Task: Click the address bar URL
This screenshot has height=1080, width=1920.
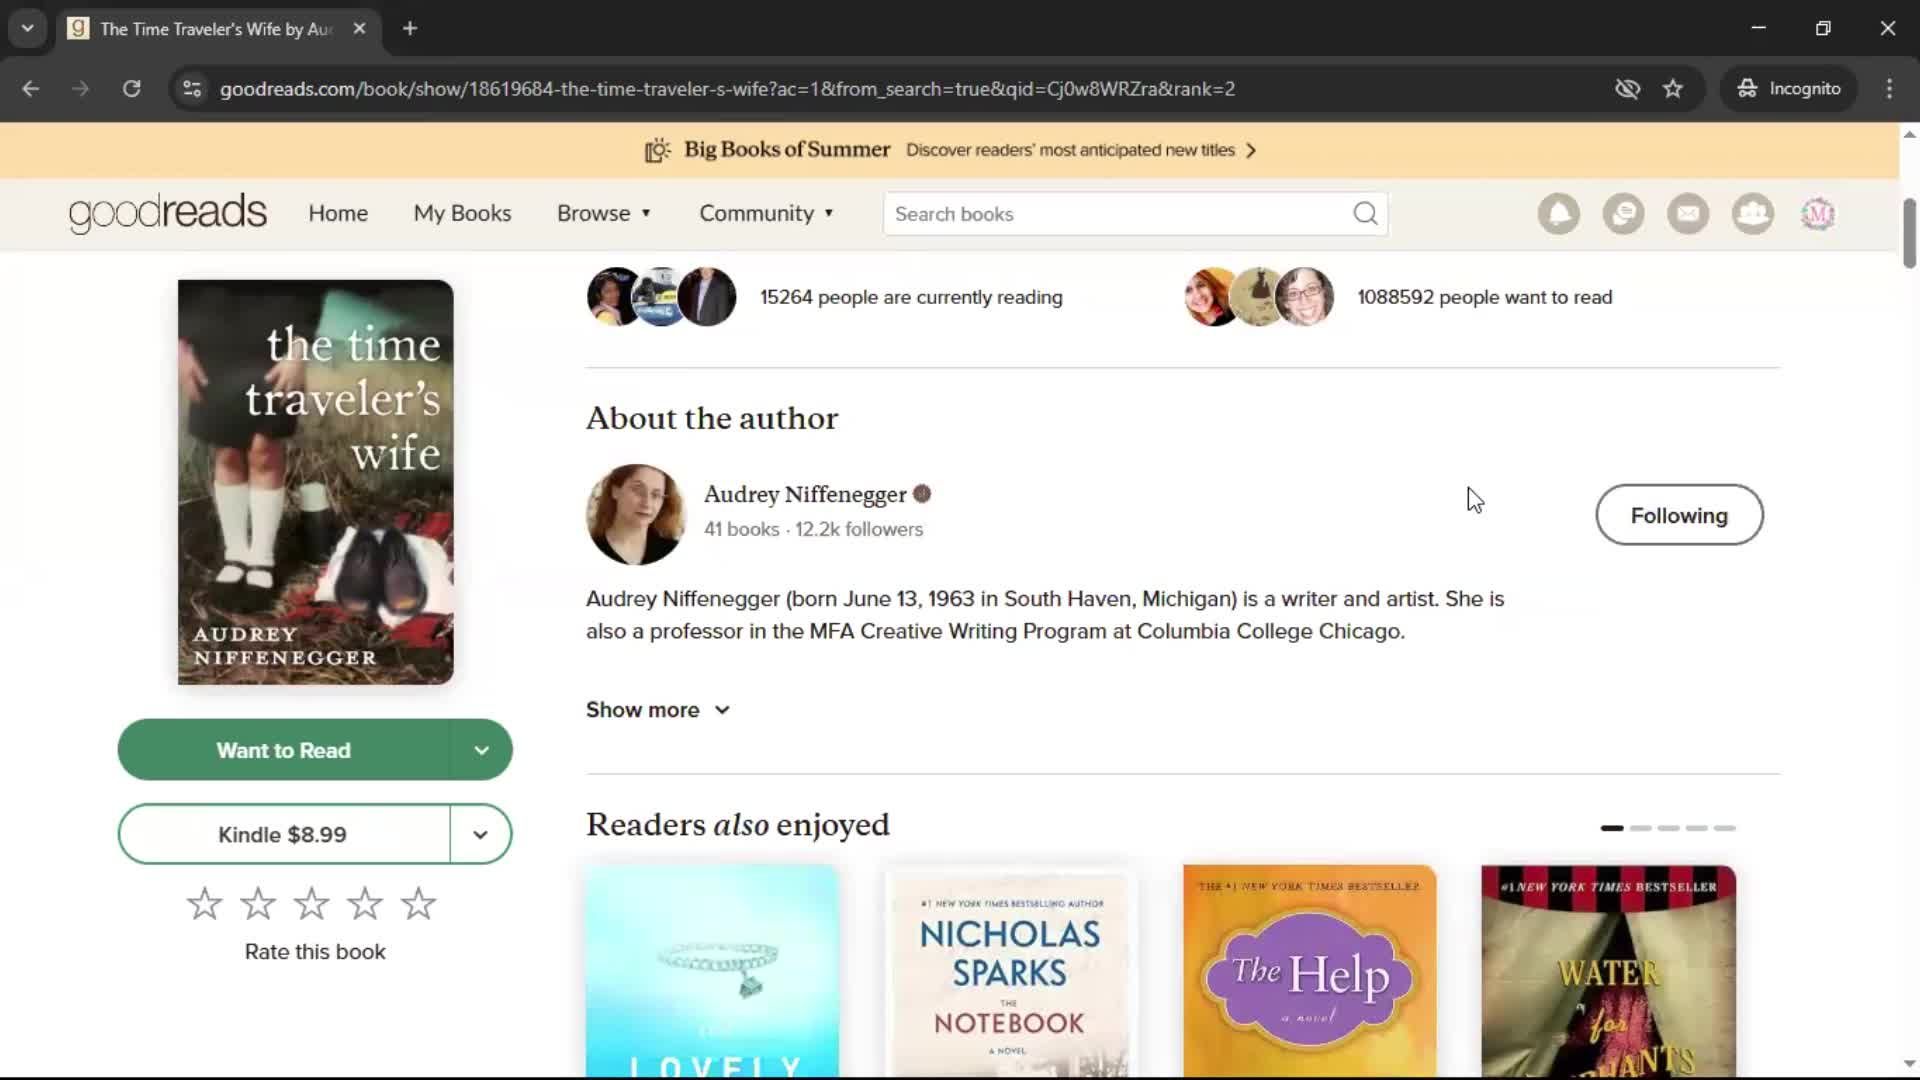Action: pyautogui.click(x=727, y=89)
